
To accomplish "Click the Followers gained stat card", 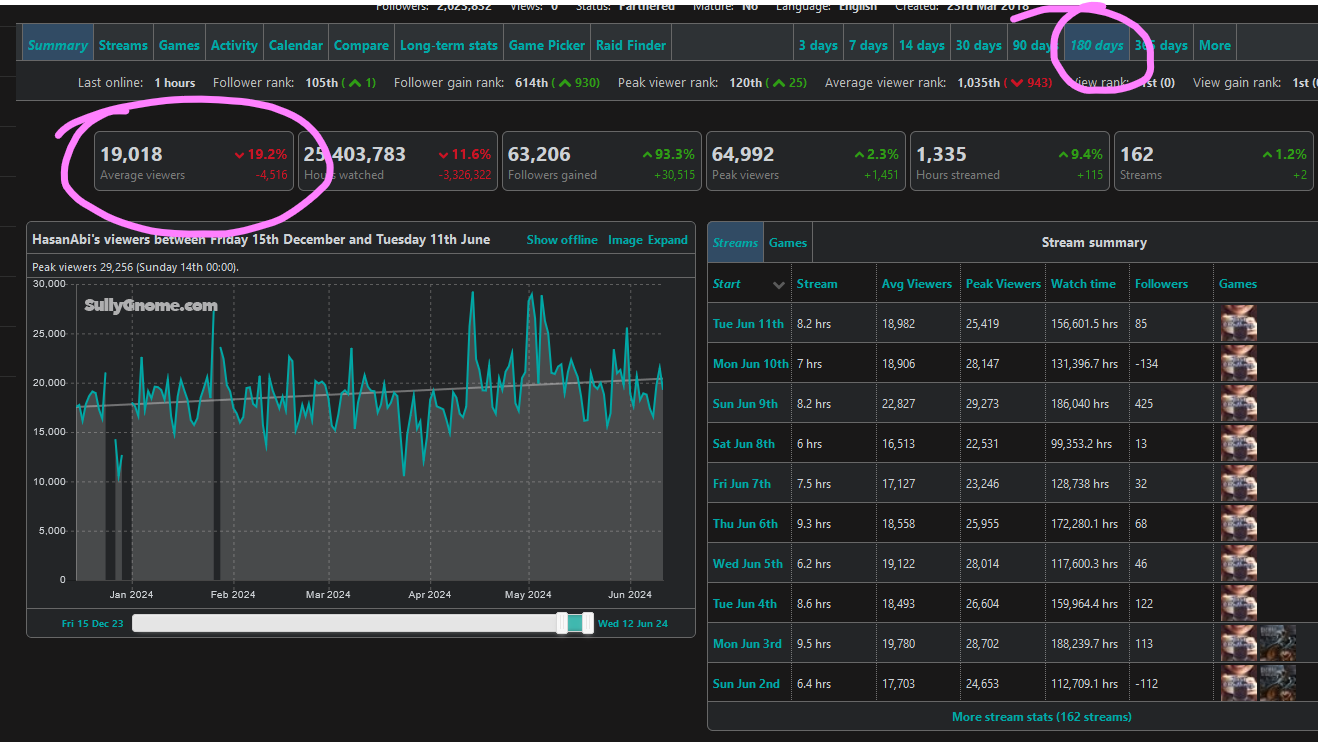I will (602, 161).
